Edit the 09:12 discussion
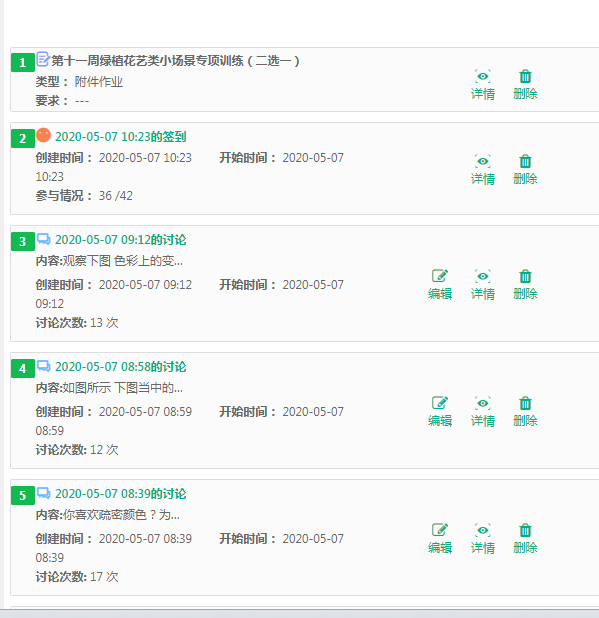Viewport: 599px width, 618px height. pos(440,285)
